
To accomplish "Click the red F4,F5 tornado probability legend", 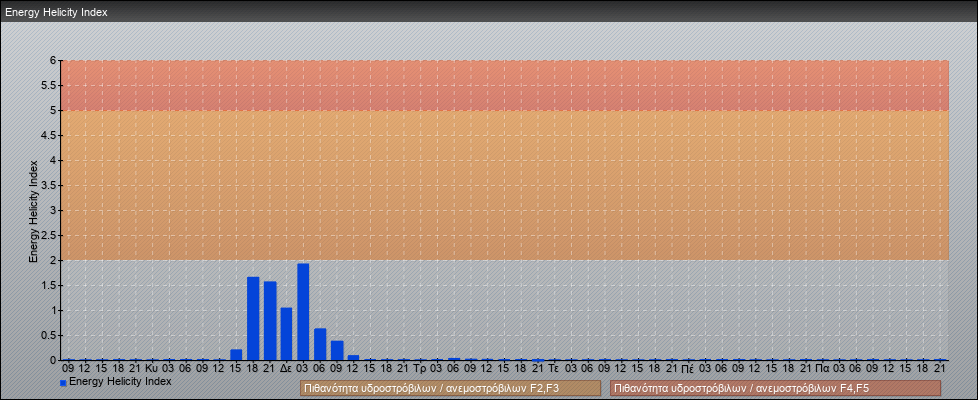I will (775, 388).
